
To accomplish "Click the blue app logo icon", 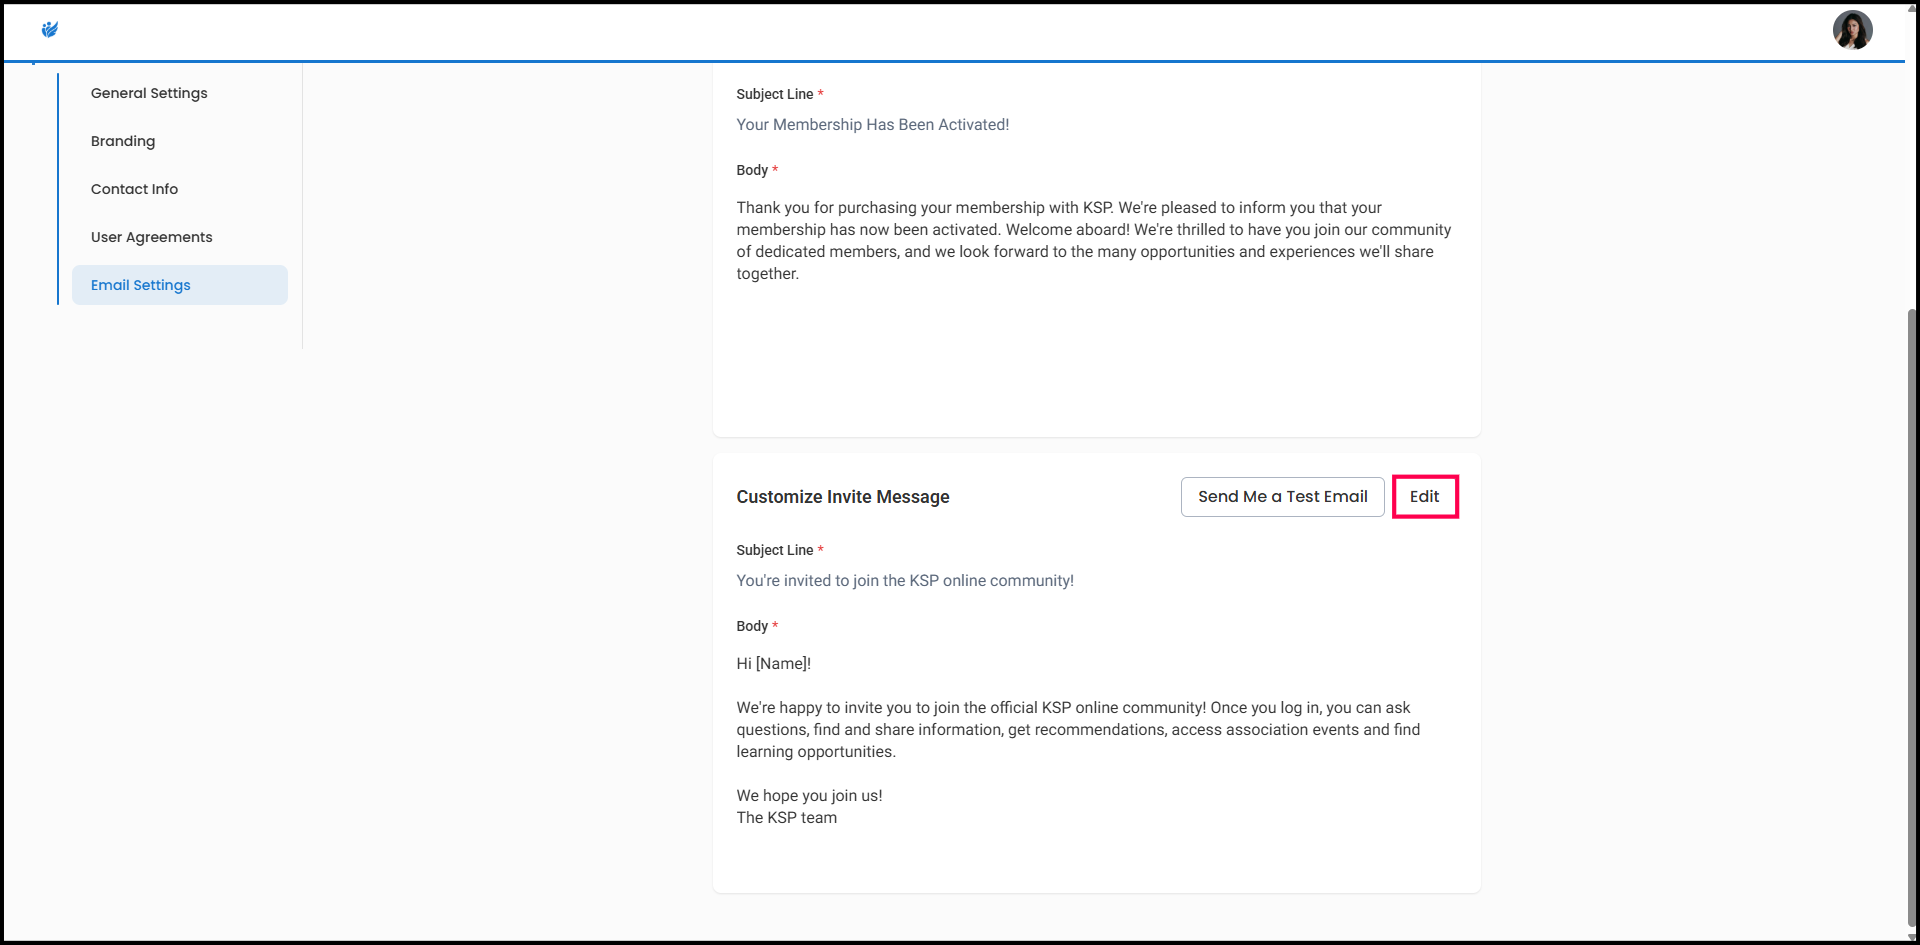I will pyautogui.click(x=50, y=30).
